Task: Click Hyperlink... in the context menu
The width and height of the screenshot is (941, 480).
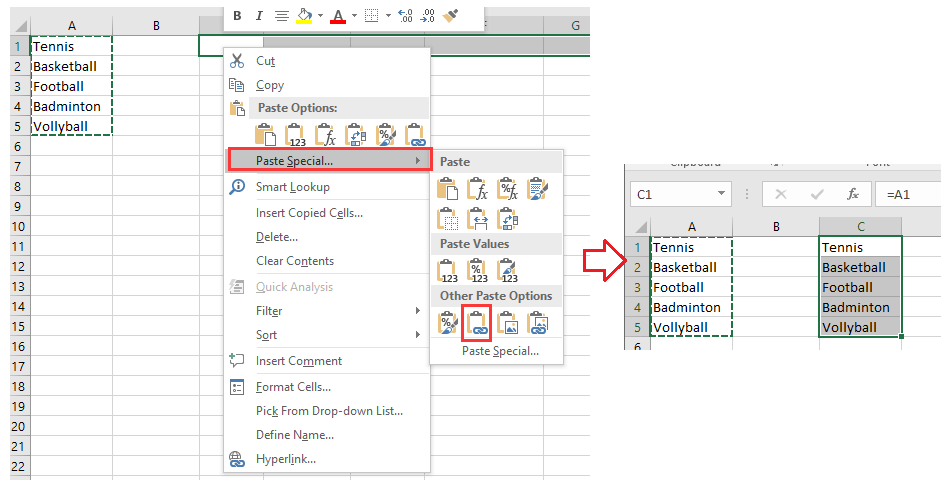Action: [285, 459]
